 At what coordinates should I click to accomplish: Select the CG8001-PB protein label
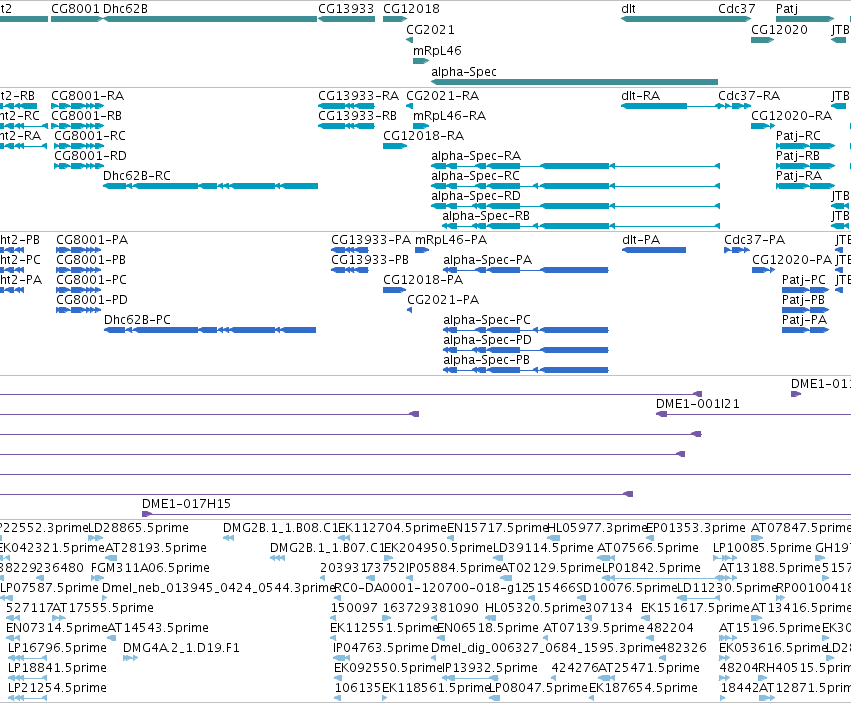tap(91, 260)
